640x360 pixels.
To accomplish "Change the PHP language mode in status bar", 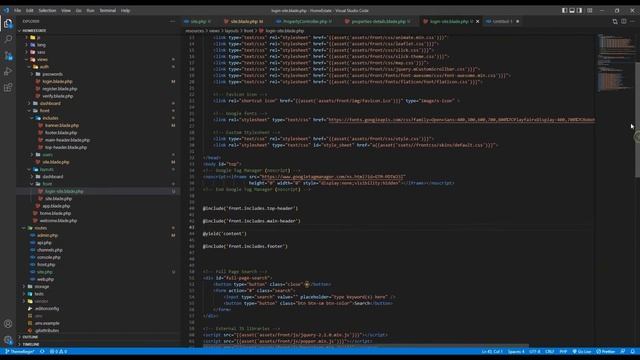I will [x=563, y=351].
